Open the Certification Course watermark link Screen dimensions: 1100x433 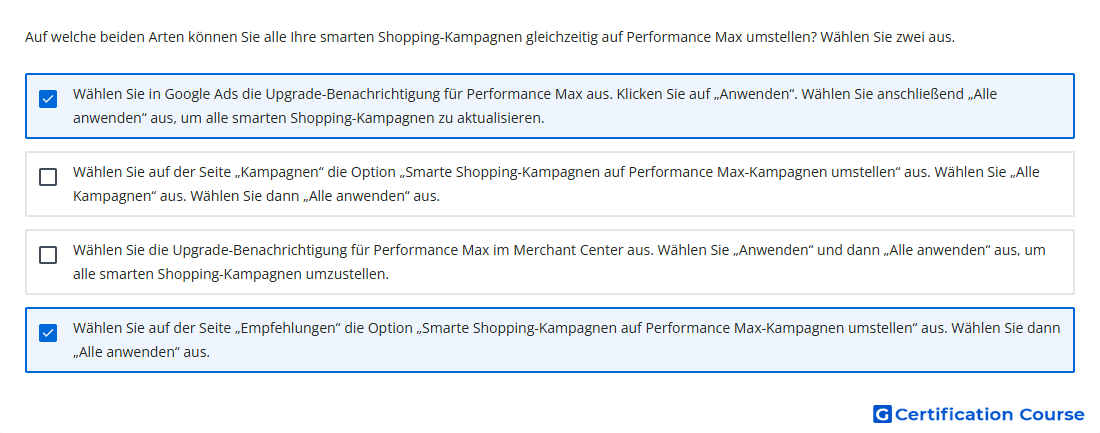click(979, 414)
